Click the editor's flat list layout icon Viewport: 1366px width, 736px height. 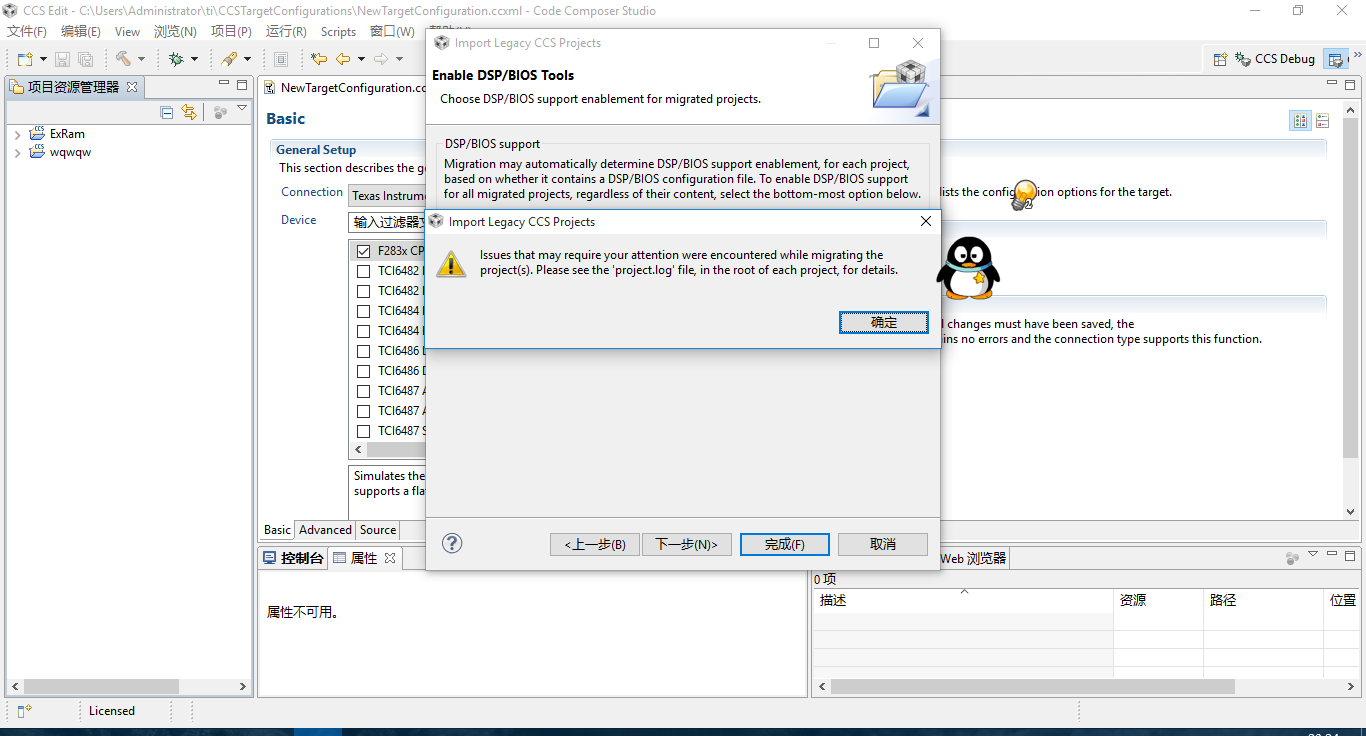1323,121
